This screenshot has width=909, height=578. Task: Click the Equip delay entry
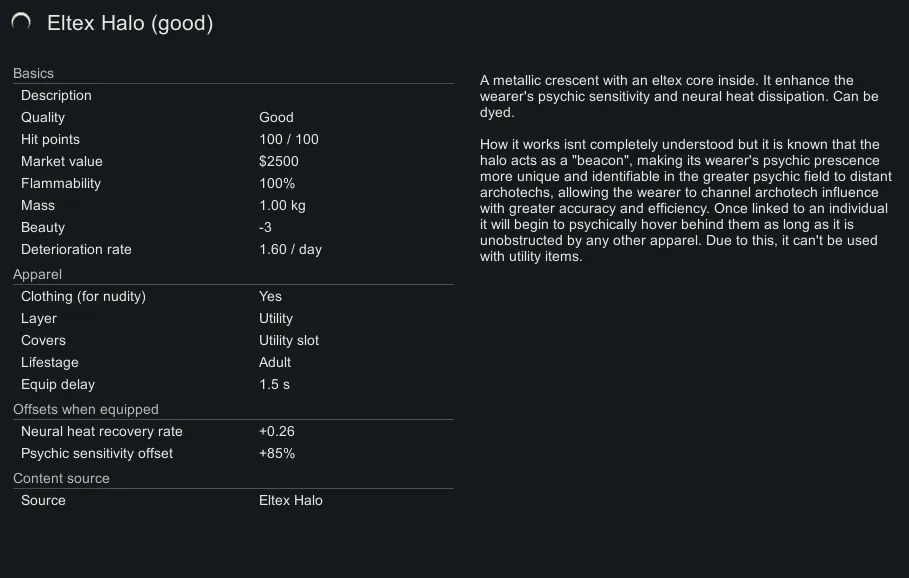233,384
